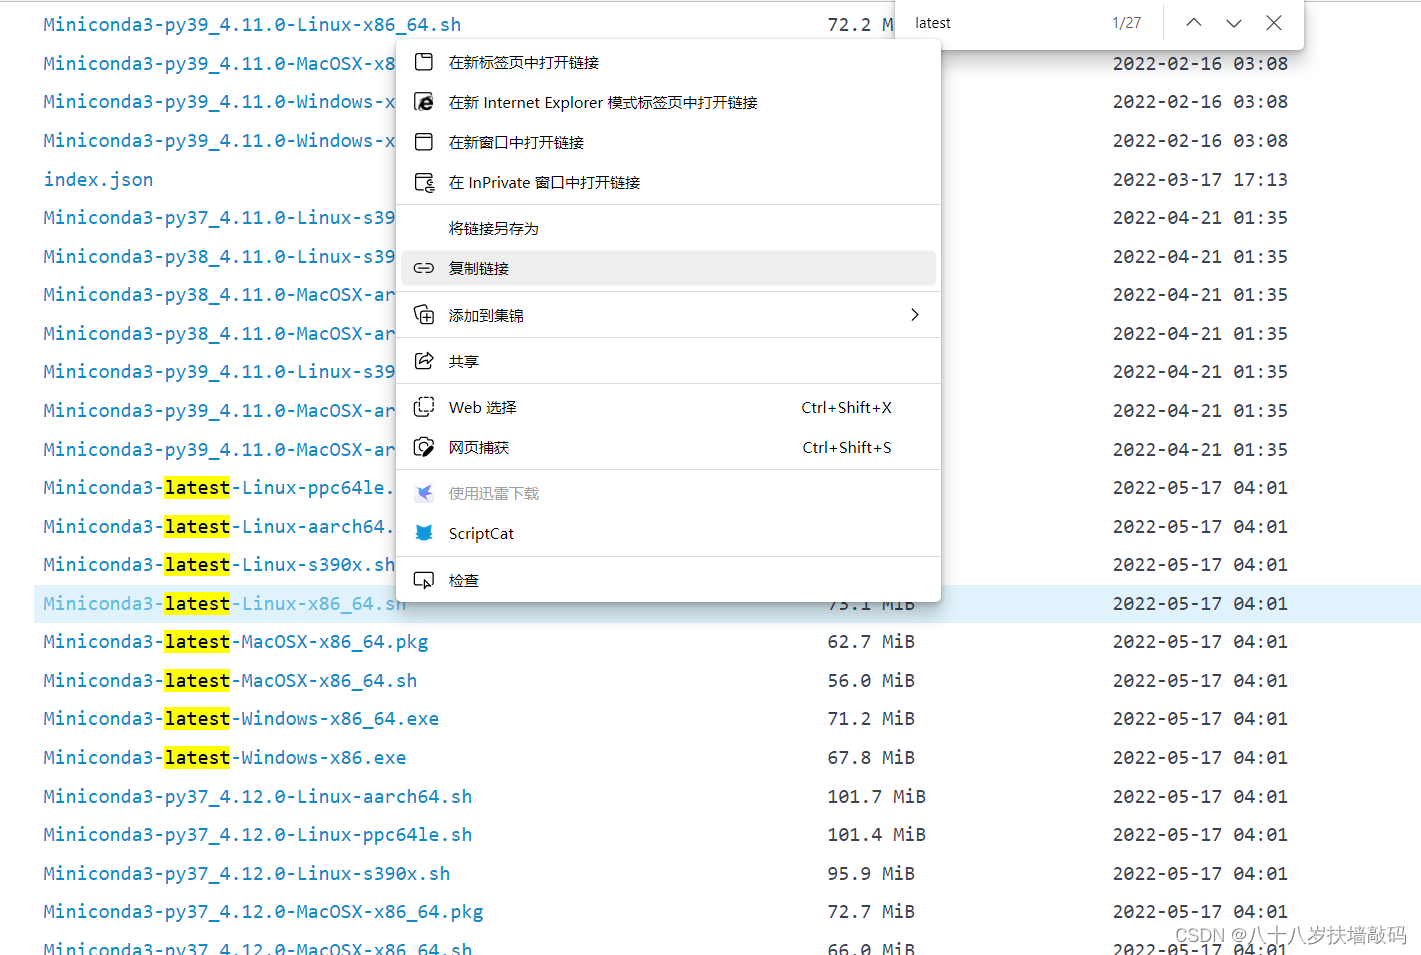
Task: Click the InPrivate window icon
Action: coord(424,182)
